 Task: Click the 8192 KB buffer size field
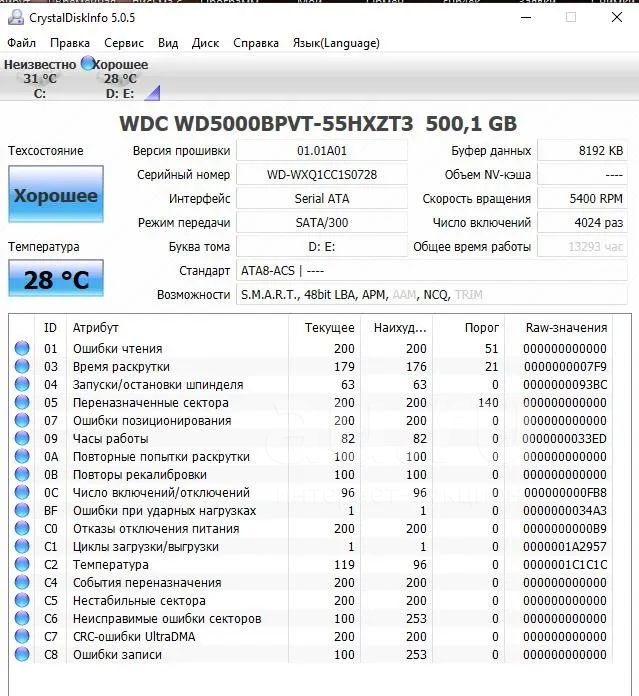click(x=582, y=150)
